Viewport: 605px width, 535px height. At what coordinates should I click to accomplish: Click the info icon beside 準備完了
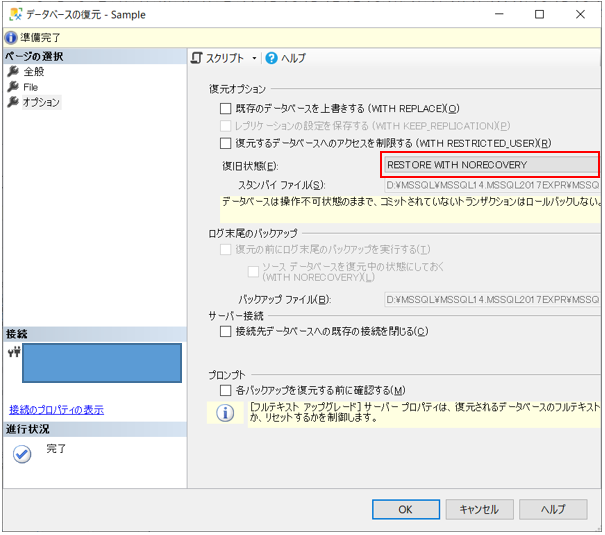11,38
